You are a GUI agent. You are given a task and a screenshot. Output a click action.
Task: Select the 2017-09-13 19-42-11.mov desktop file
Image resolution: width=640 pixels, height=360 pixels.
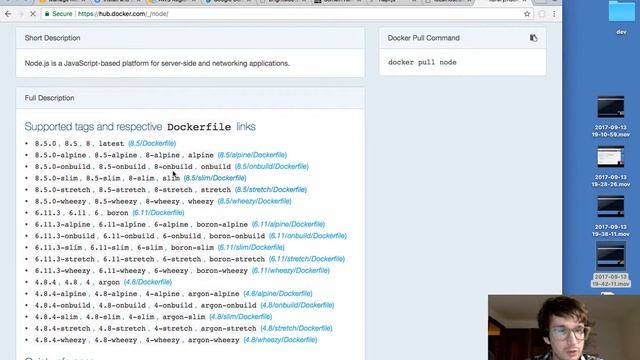pyautogui.click(x=611, y=264)
